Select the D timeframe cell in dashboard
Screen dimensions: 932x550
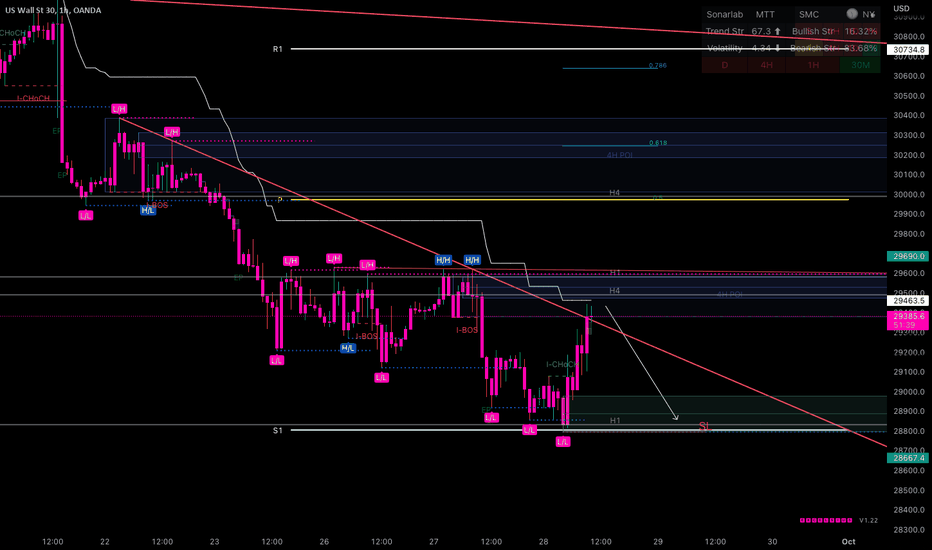(724, 65)
